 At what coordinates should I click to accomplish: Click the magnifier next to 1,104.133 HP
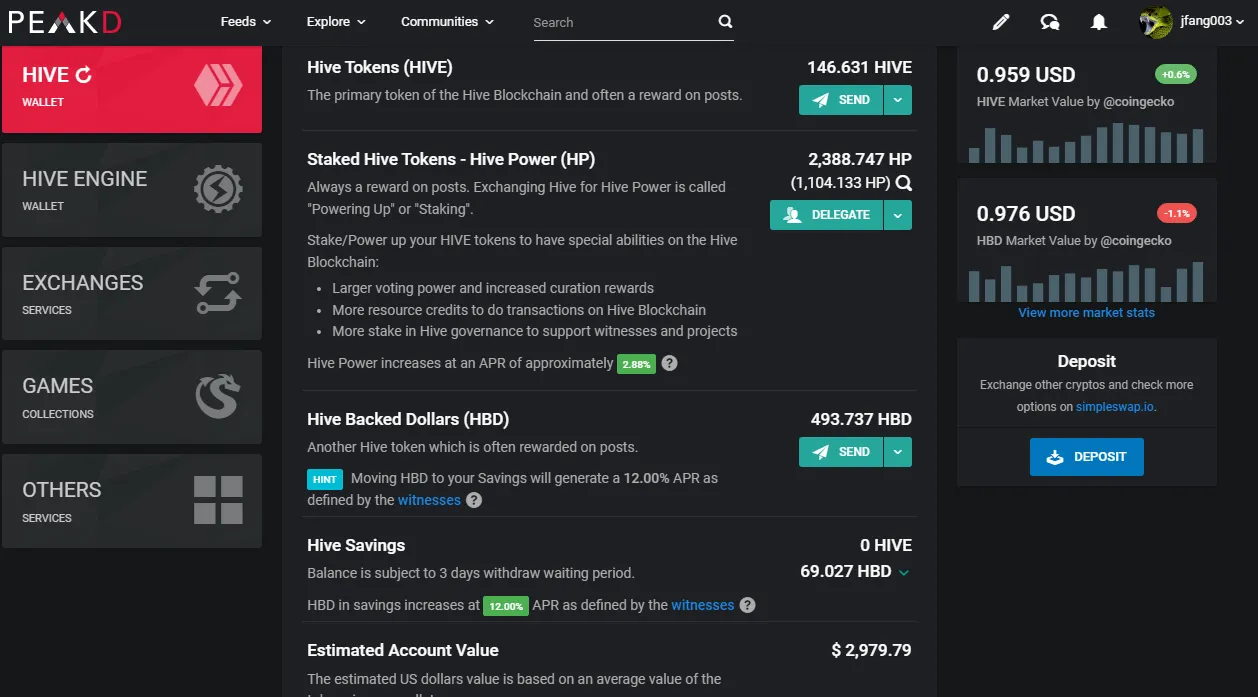click(x=903, y=183)
